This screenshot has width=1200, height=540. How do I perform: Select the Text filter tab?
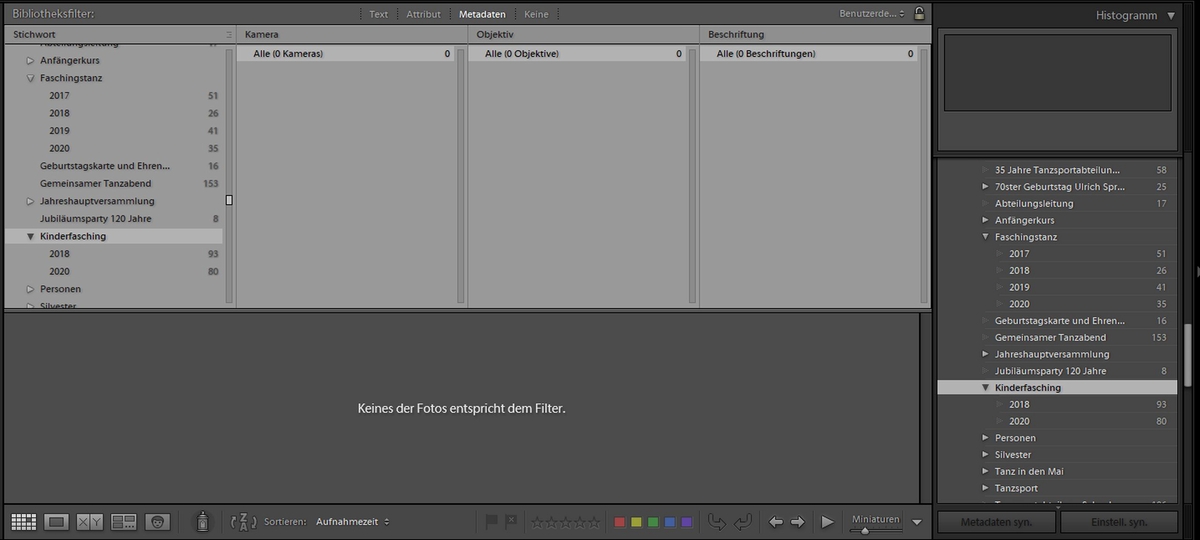pyautogui.click(x=378, y=14)
